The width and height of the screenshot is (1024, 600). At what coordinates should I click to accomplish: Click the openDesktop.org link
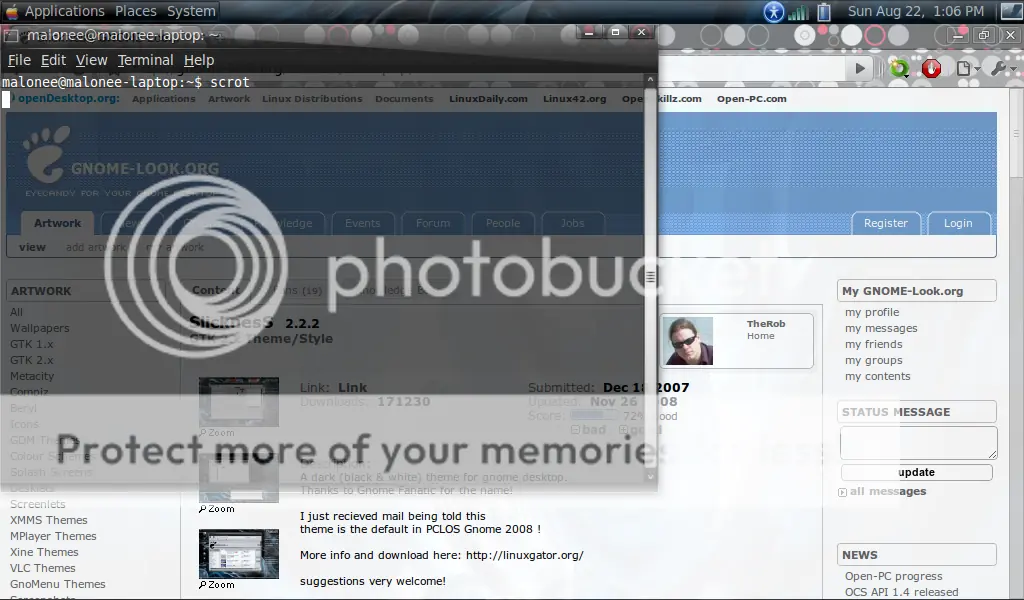click(x=68, y=99)
